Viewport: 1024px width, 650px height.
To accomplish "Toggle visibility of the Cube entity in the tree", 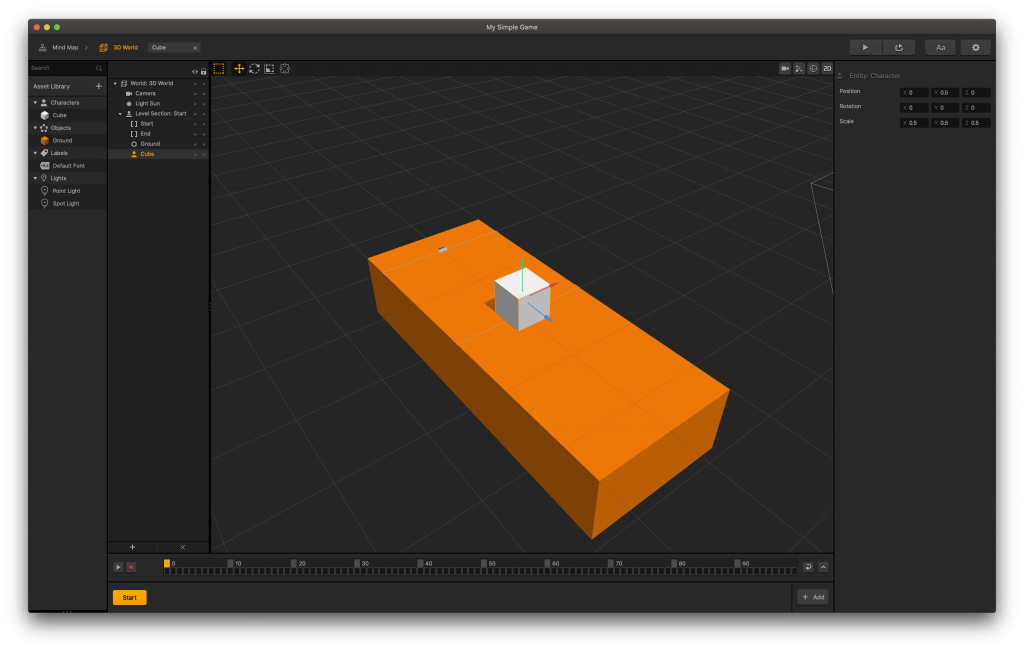I will [x=195, y=153].
